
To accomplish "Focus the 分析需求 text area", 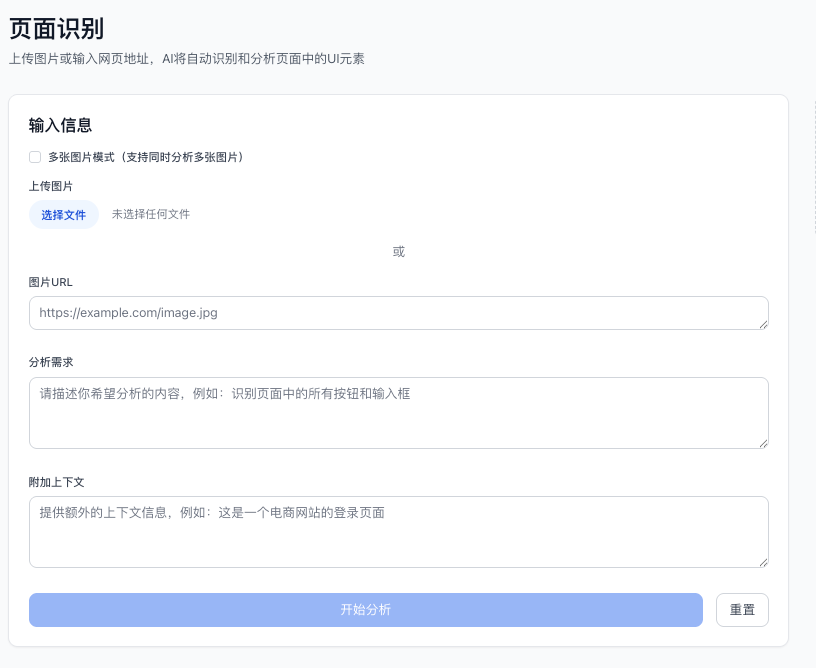I will [x=398, y=412].
